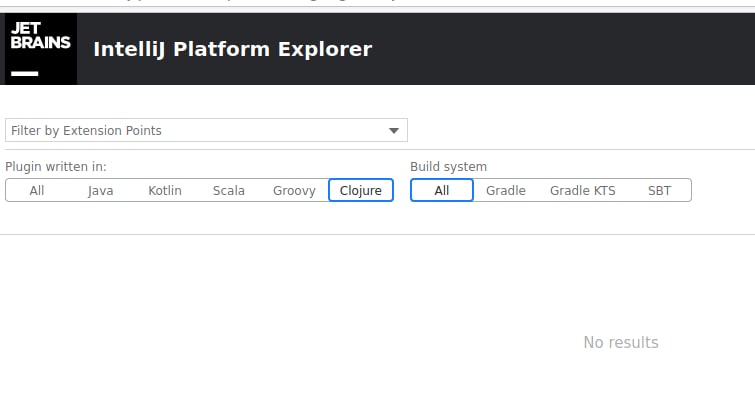The image size is (755, 406).
Task: Click the IntelliJ Platform Explorer title
Action: pos(233,49)
